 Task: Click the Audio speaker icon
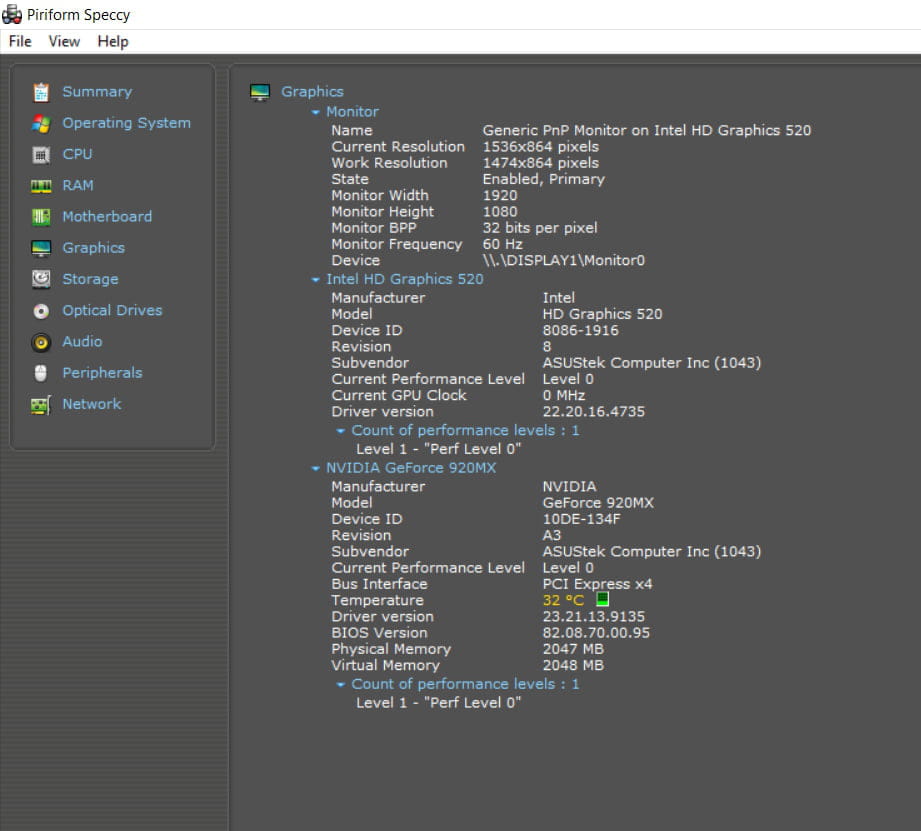41,342
